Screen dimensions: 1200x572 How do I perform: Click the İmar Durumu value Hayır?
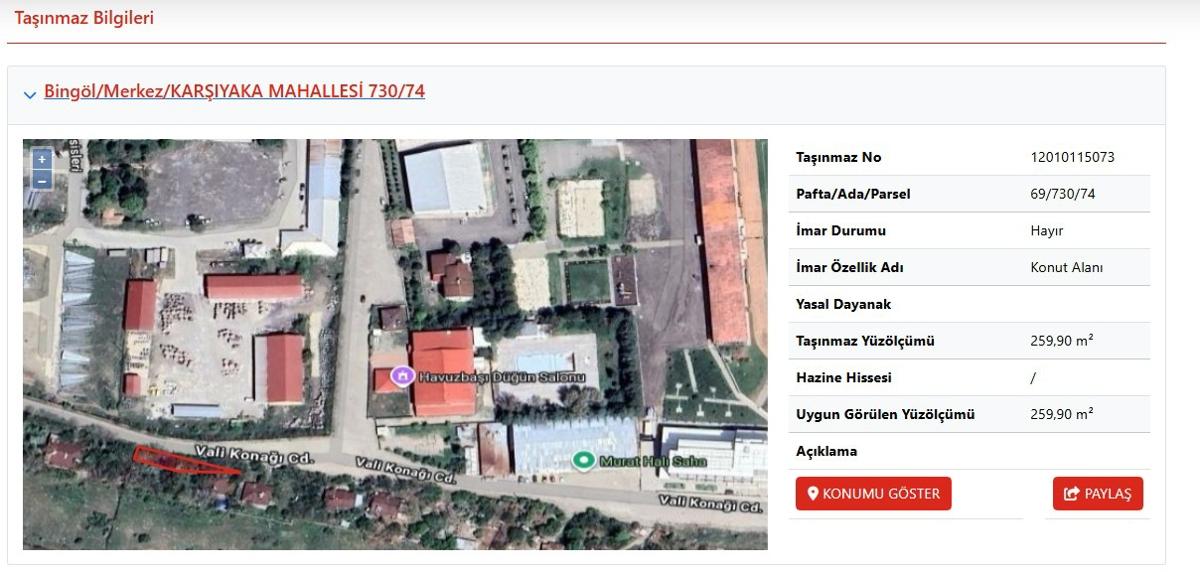point(1046,231)
